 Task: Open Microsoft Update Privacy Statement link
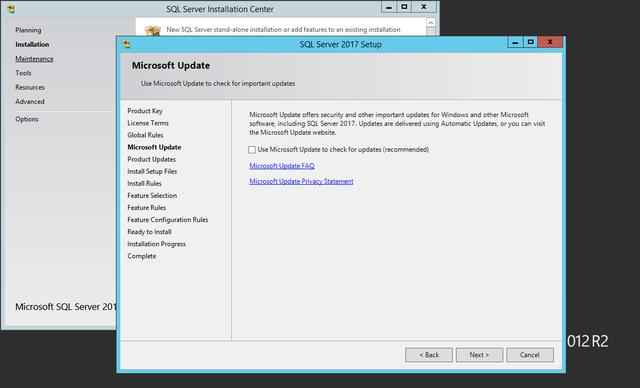coord(301,181)
